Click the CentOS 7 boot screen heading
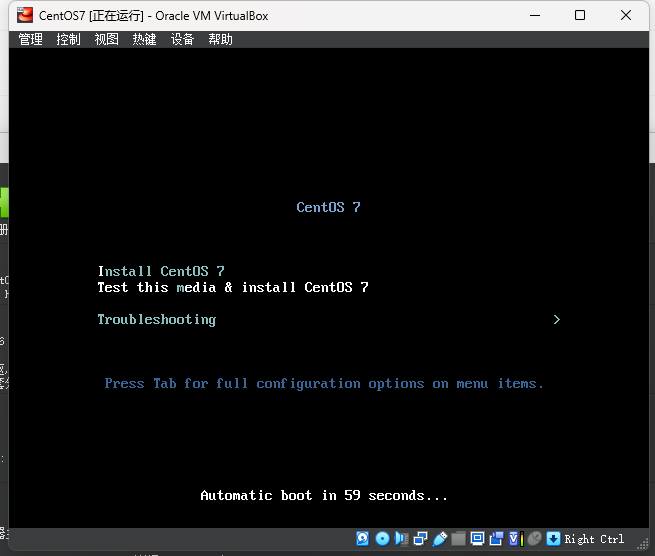The height and width of the screenshot is (556, 655). (x=328, y=207)
